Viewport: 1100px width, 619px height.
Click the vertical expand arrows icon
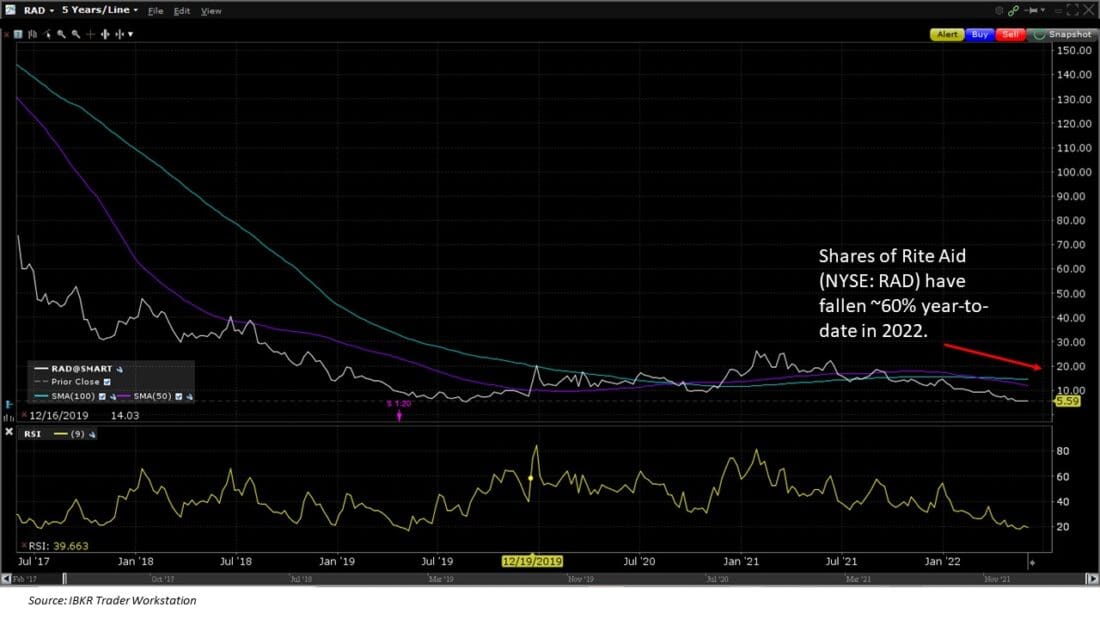[x=105, y=34]
